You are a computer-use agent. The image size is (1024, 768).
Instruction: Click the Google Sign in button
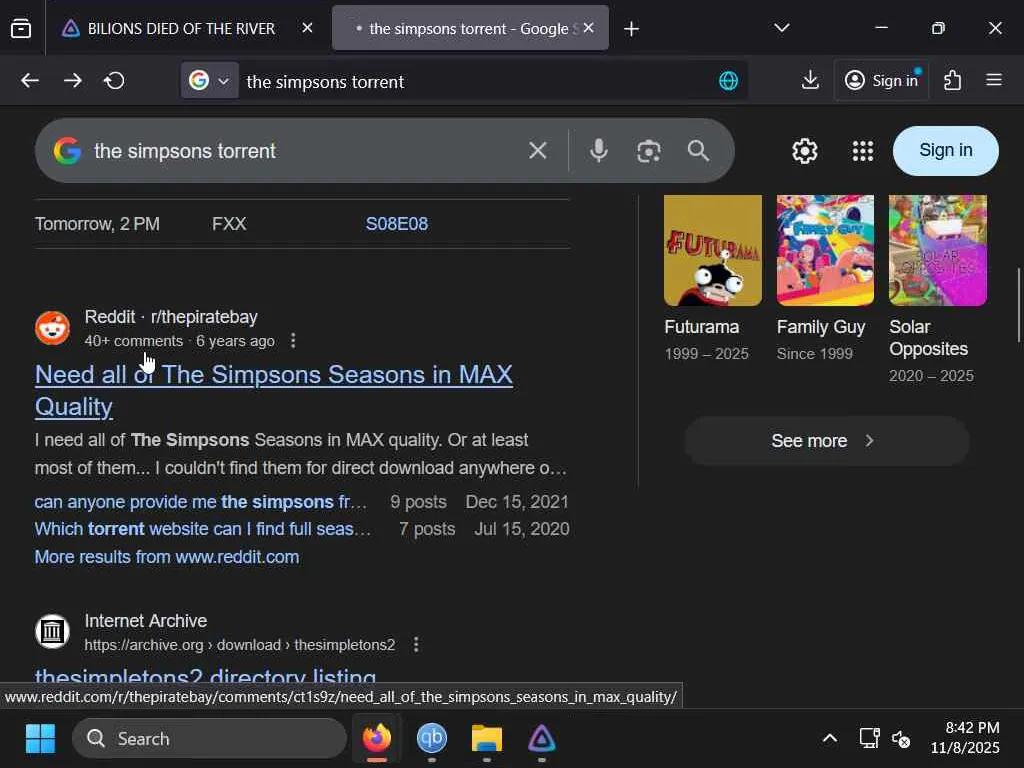[946, 150]
